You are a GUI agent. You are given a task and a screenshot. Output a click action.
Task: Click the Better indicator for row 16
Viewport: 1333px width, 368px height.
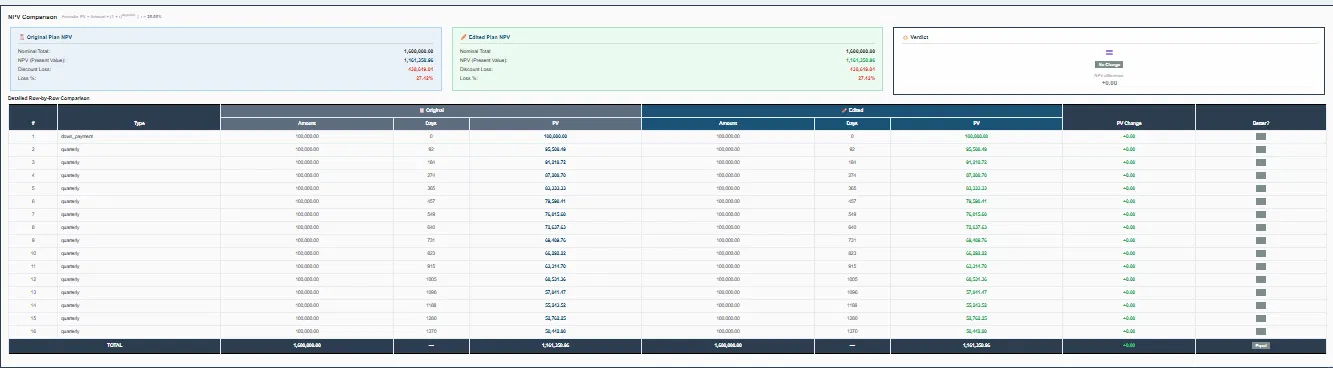(x=1261, y=331)
